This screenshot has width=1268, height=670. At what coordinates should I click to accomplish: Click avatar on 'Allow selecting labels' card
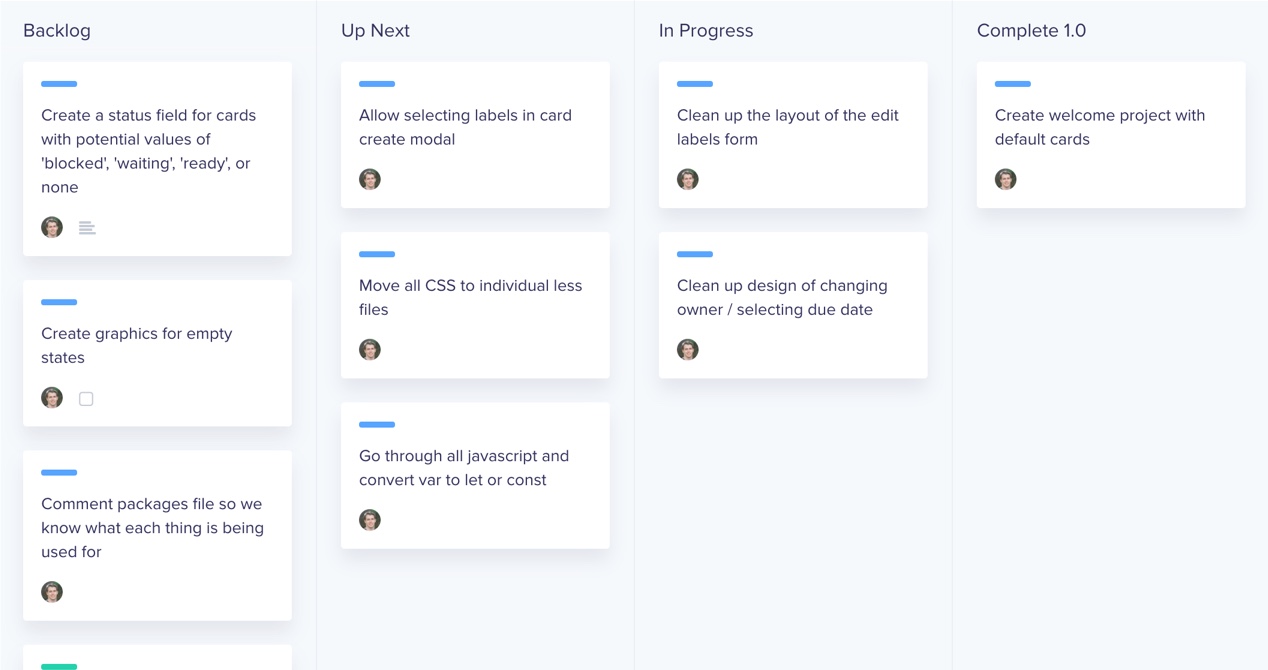coord(370,180)
